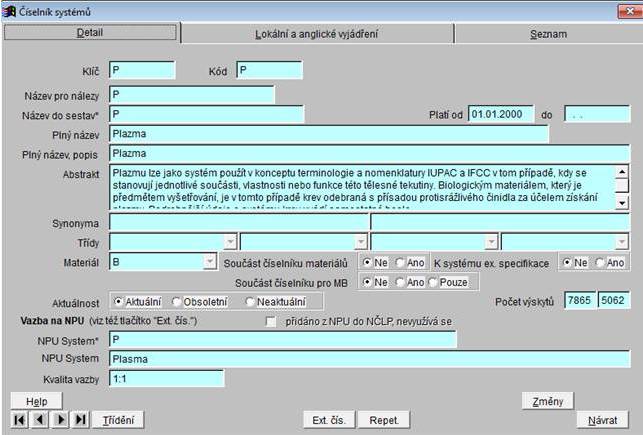Go to next record arrow
Screen dimensions: 643x435
[59, 420]
